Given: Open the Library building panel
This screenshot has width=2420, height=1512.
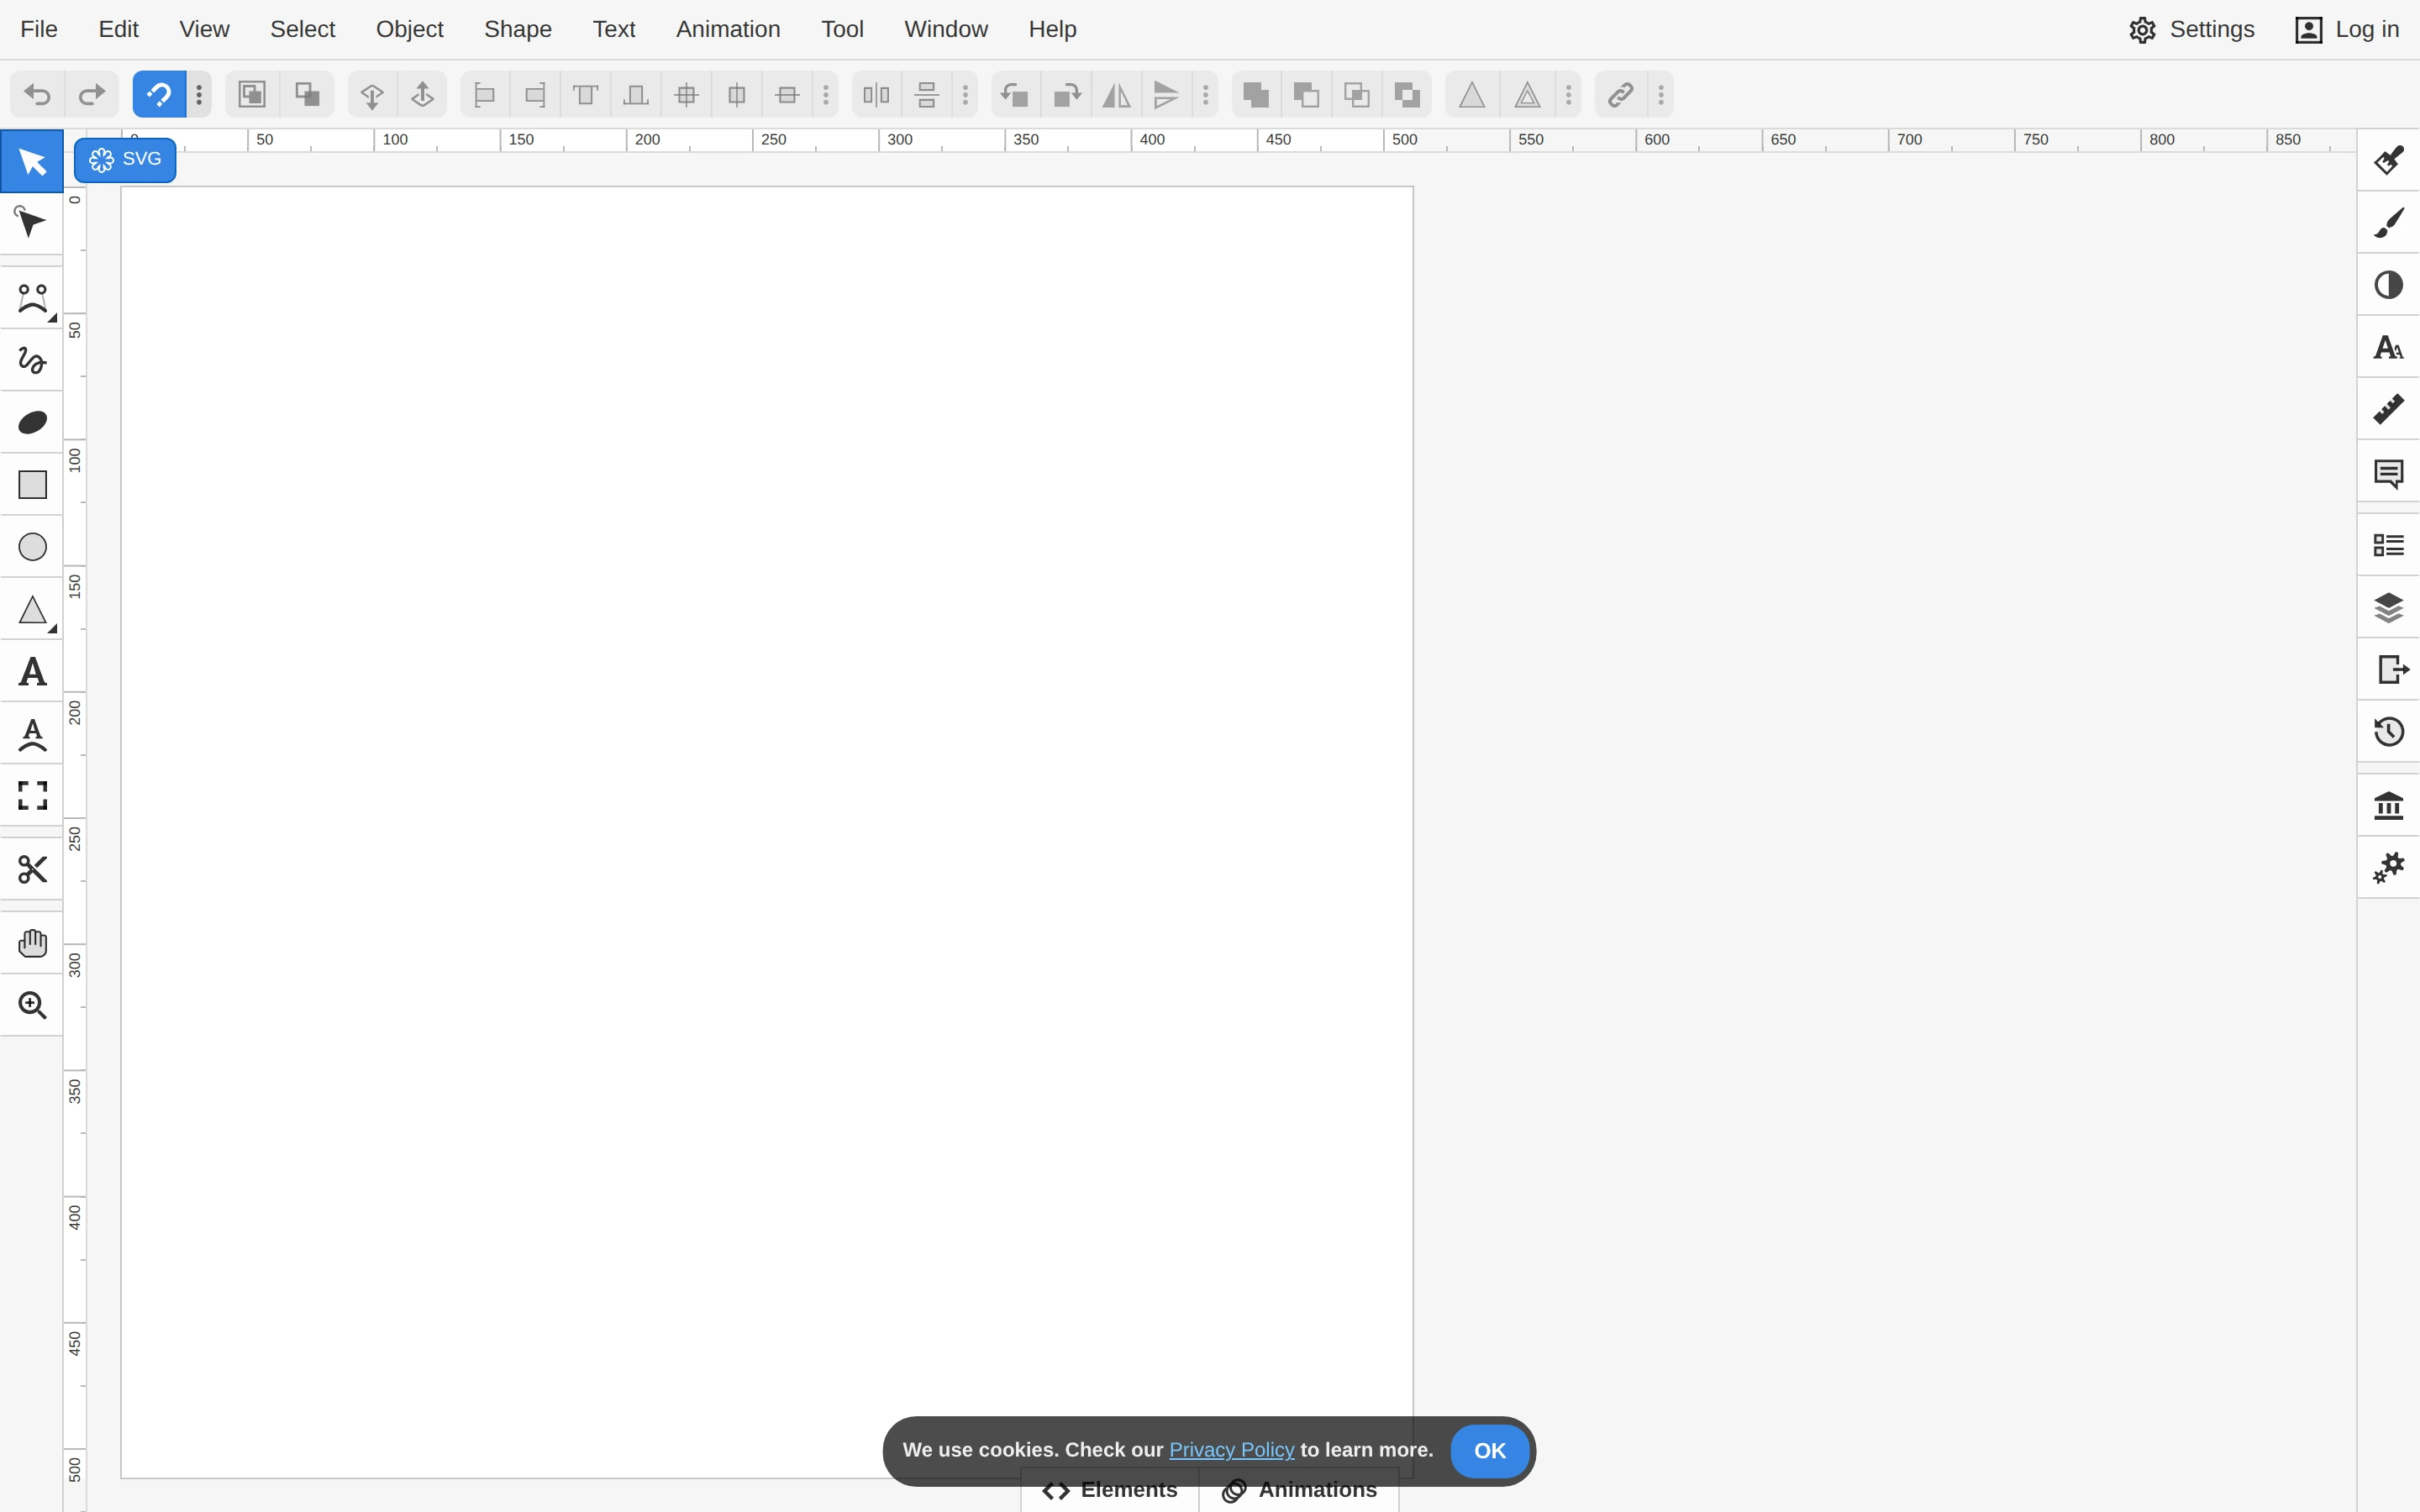Looking at the screenshot, I should click(x=2388, y=805).
